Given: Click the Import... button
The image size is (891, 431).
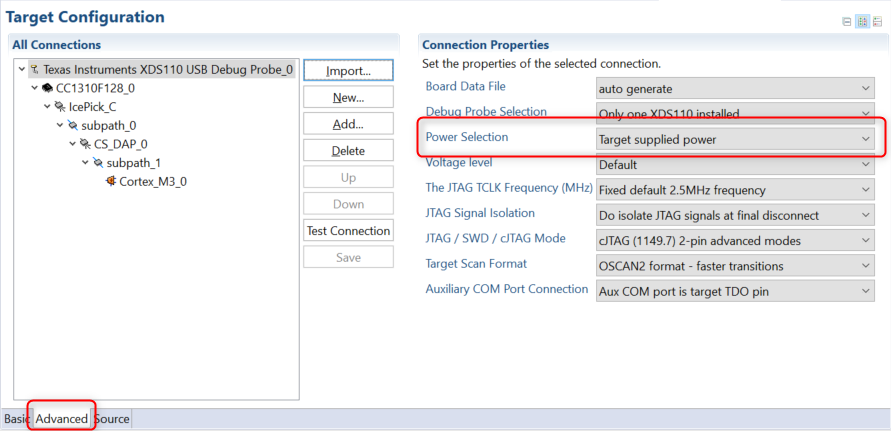Looking at the screenshot, I should point(348,71).
